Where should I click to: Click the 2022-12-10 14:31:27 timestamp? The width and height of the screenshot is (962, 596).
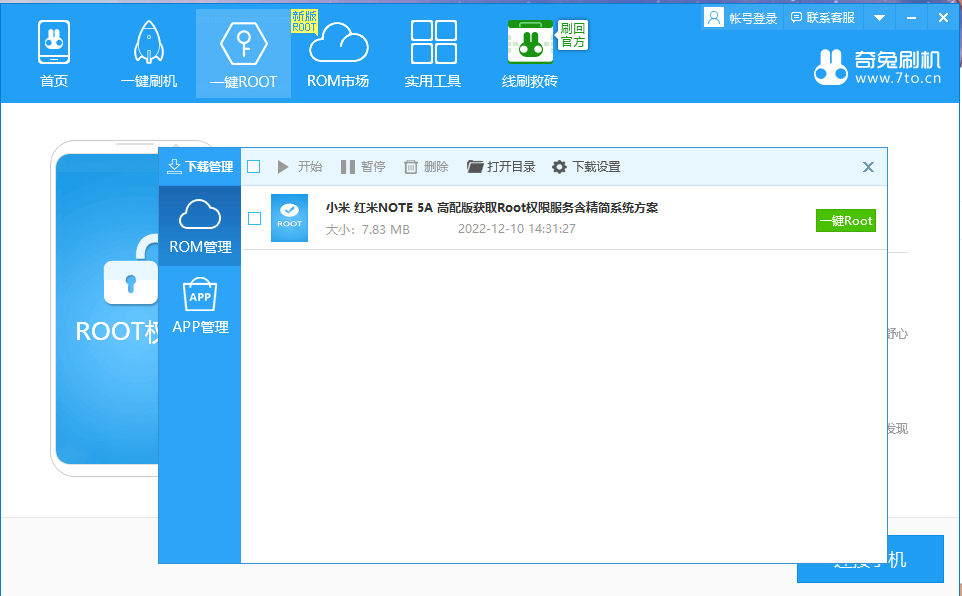click(x=517, y=229)
